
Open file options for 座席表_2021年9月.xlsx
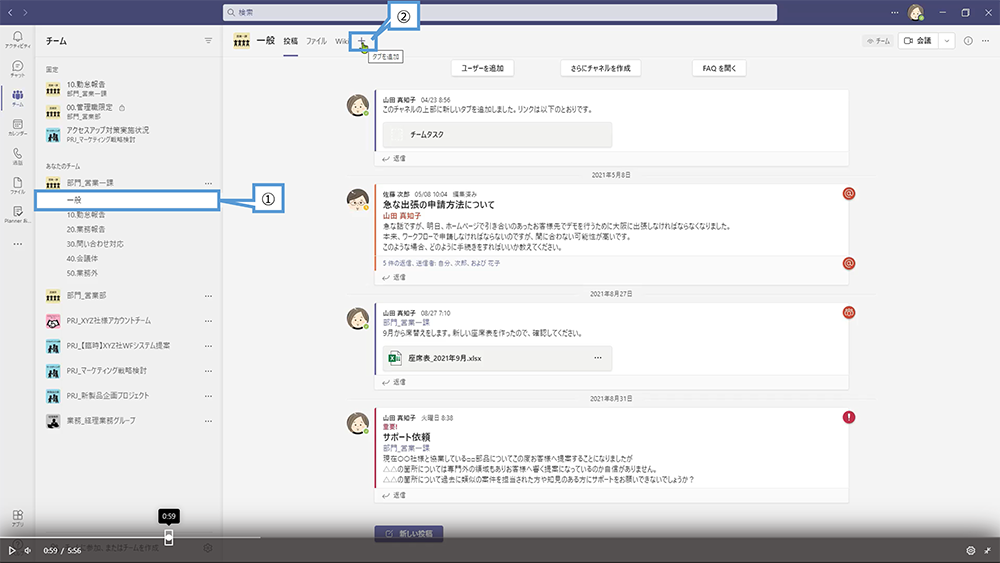click(x=598, y=358)
